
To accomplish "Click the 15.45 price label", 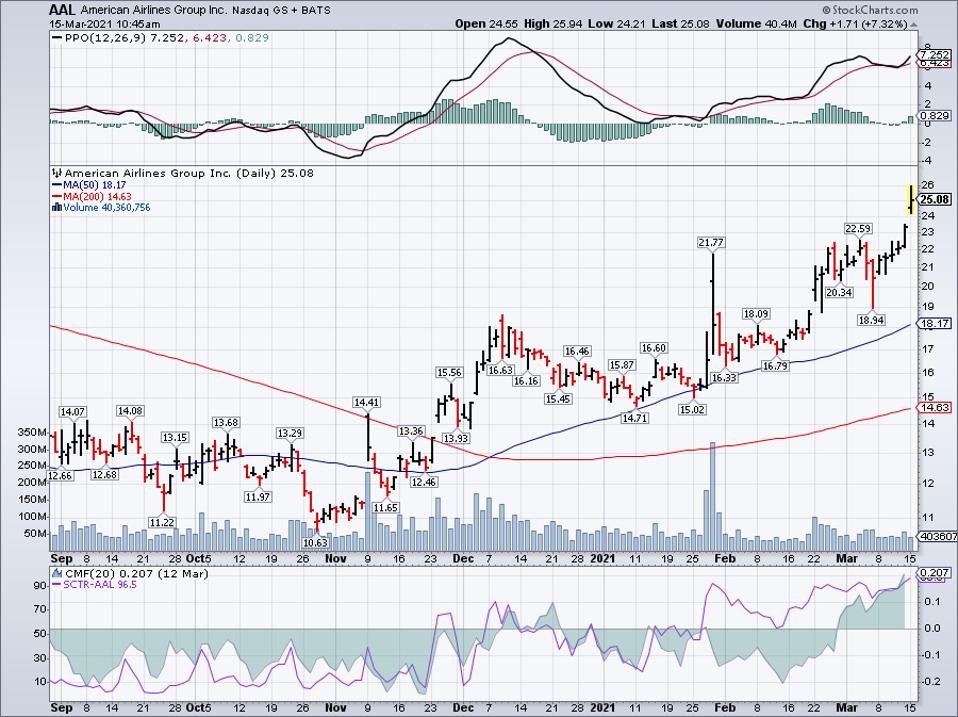I will click(558, 398).
